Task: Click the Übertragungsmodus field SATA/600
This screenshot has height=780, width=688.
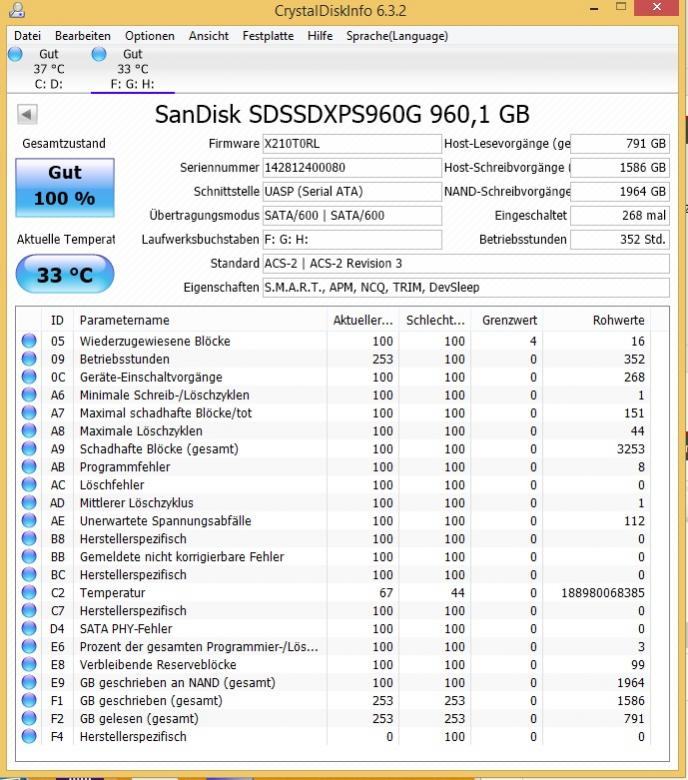Action: point(352,215)
